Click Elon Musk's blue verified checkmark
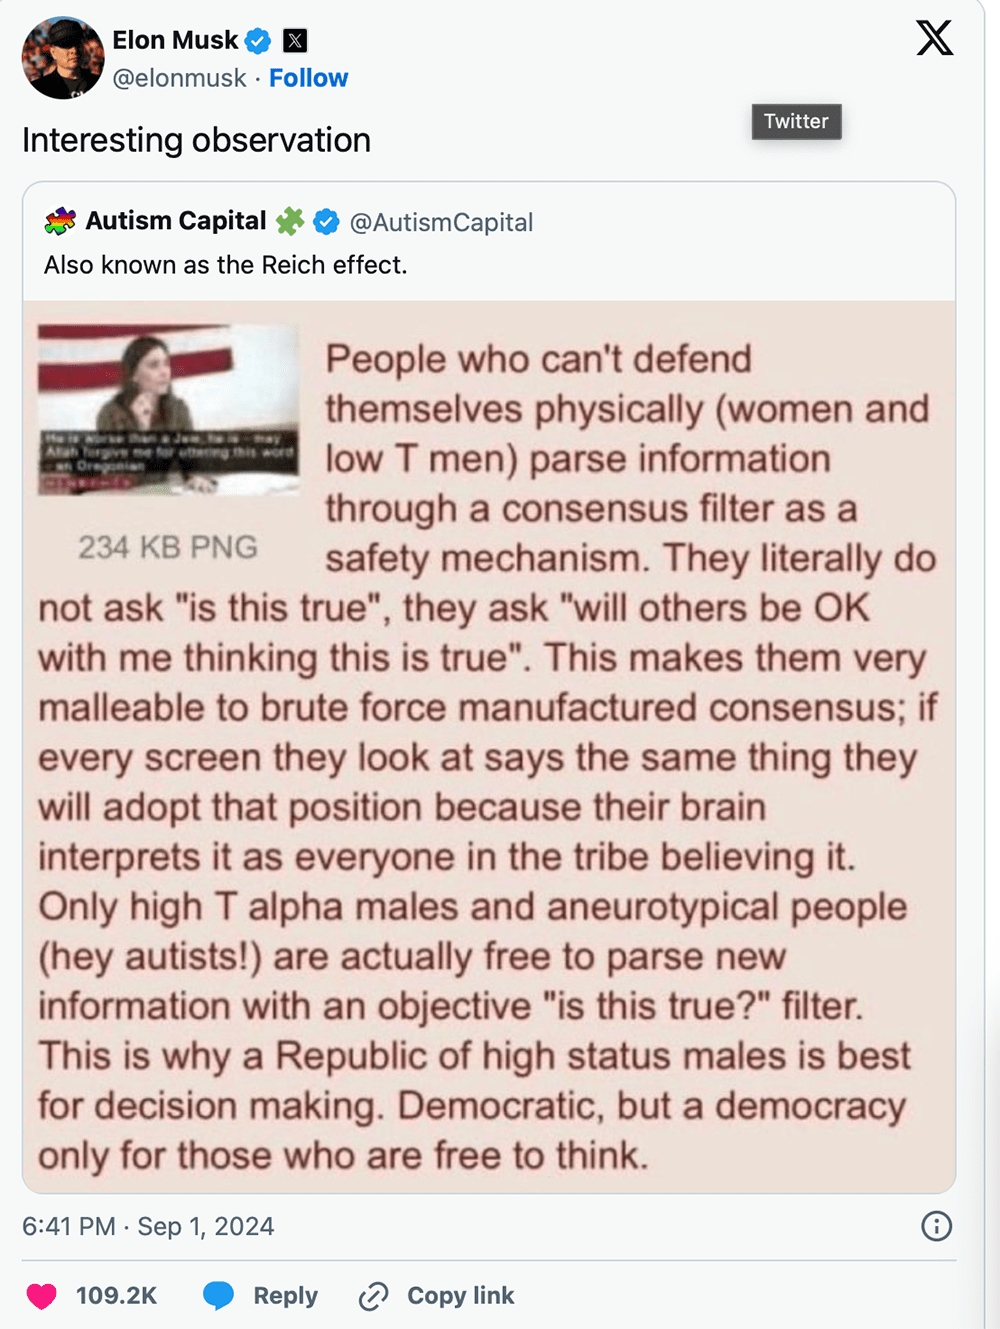The image size is (1000, 1329). pyautogui.click(x=257, y=40)
